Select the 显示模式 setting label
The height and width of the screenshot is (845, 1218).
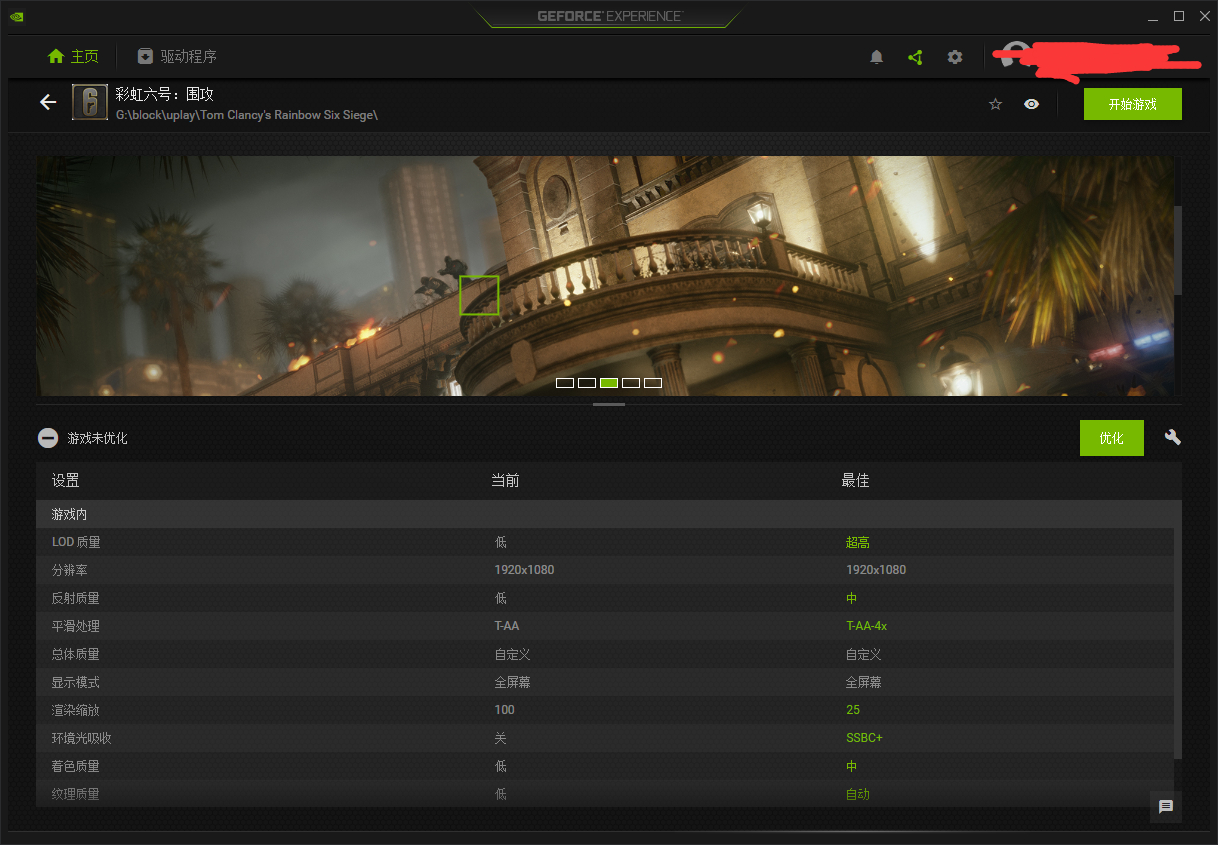coord(76,682)
